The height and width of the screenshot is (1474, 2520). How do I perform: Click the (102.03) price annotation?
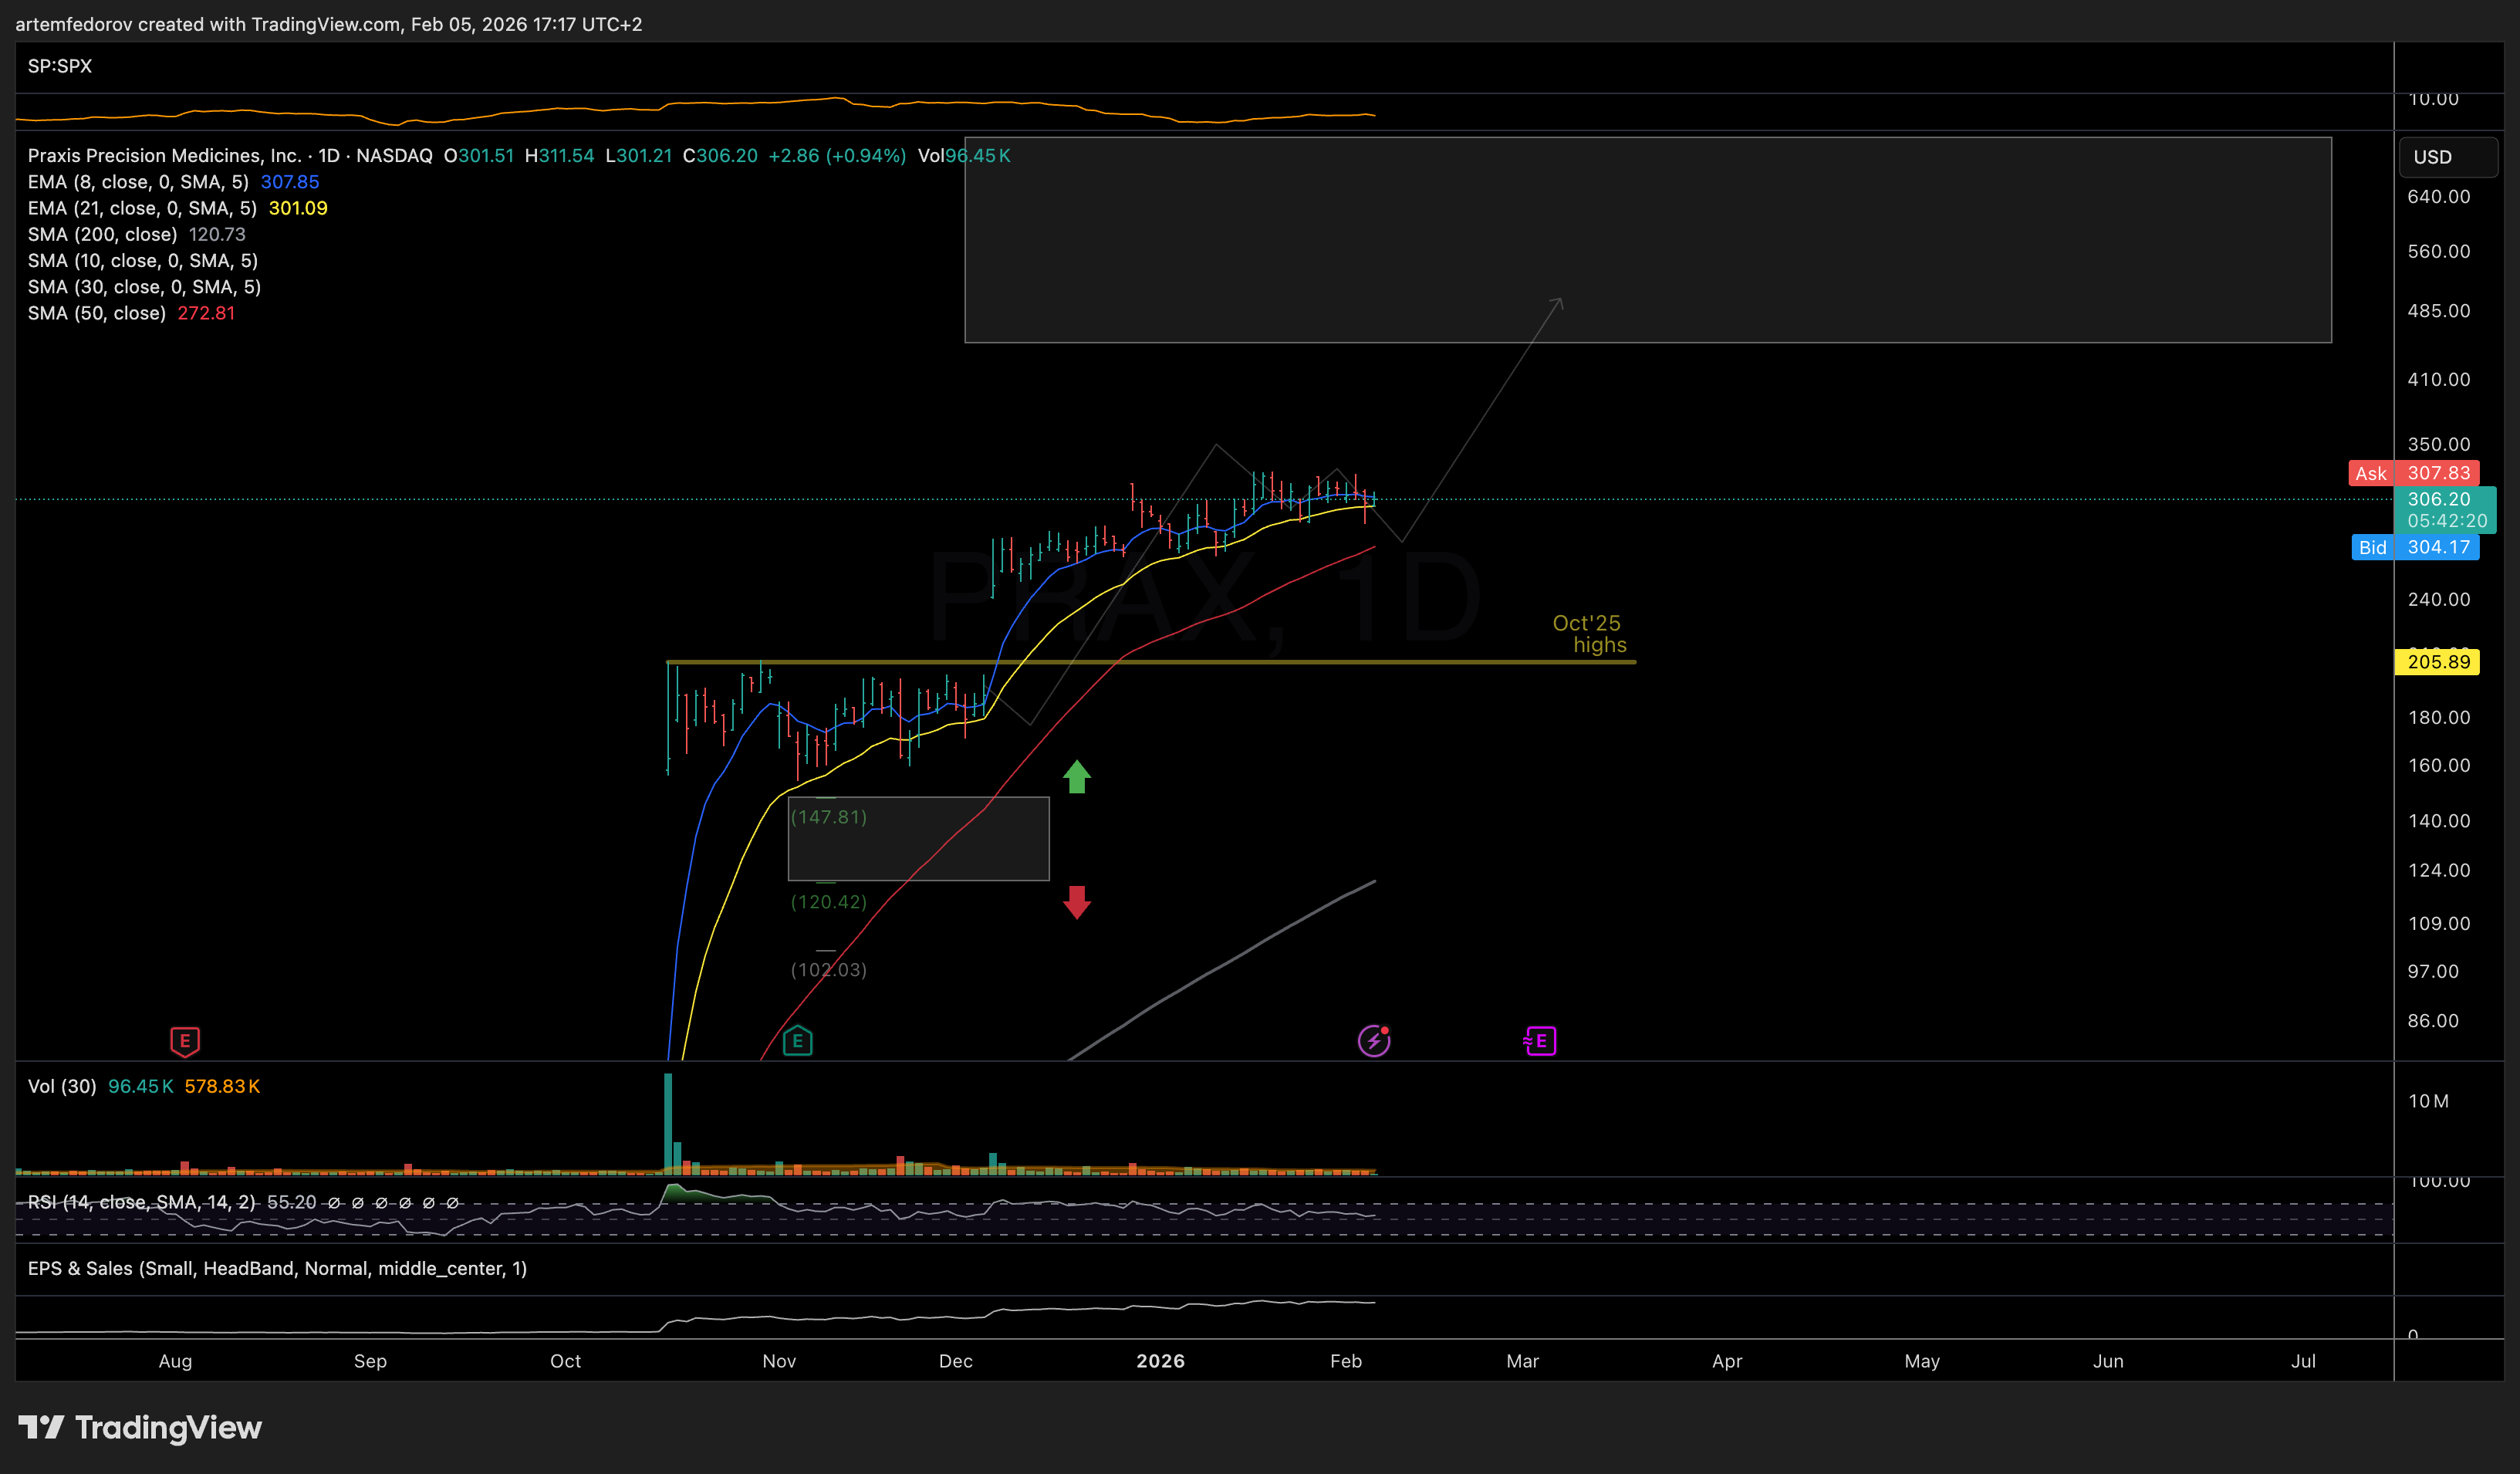click(829, 970)
